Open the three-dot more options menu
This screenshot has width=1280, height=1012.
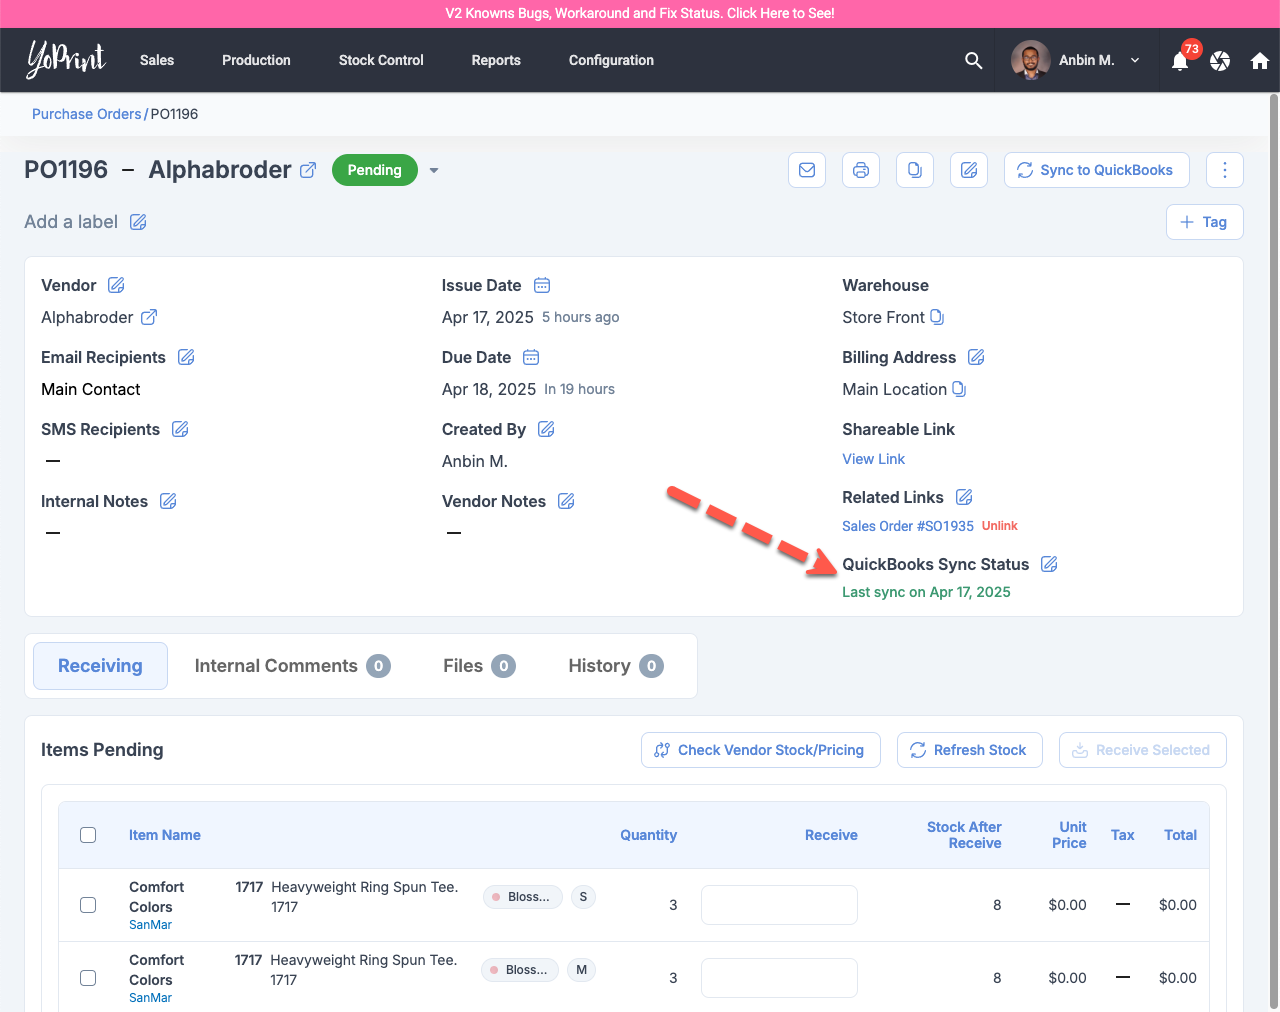[1224, 170]
